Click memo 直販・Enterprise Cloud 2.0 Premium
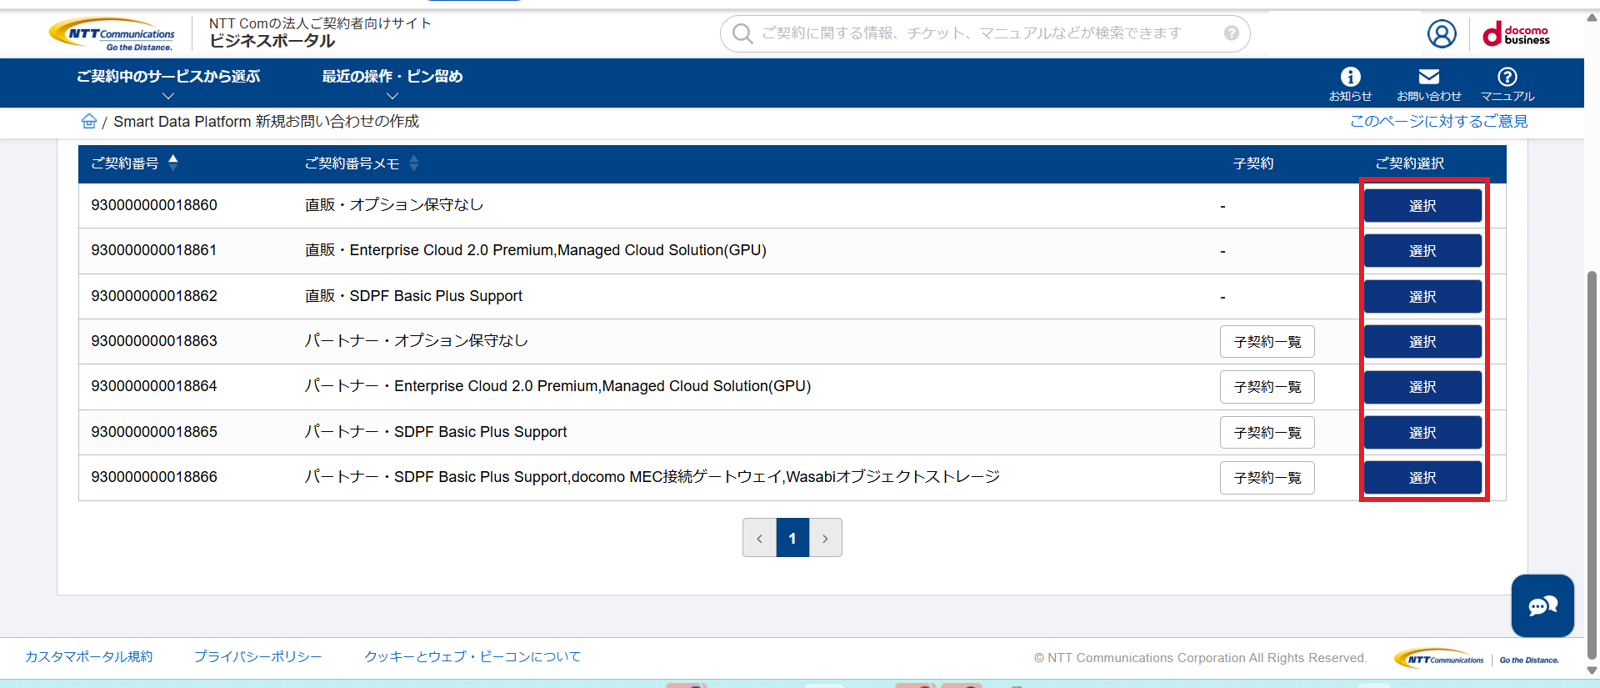This screenshot has width=1600, height=688. point(536,250)
